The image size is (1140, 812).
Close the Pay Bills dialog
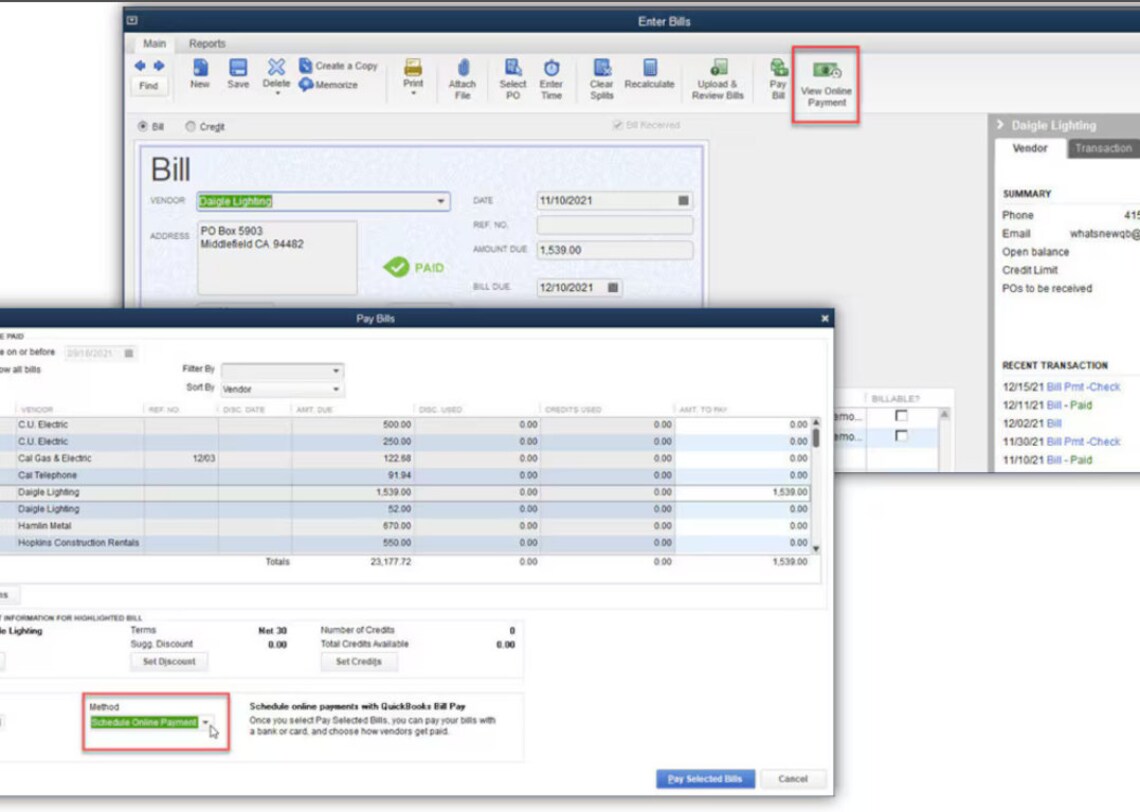pyautogui.click(x=824, y=318)
